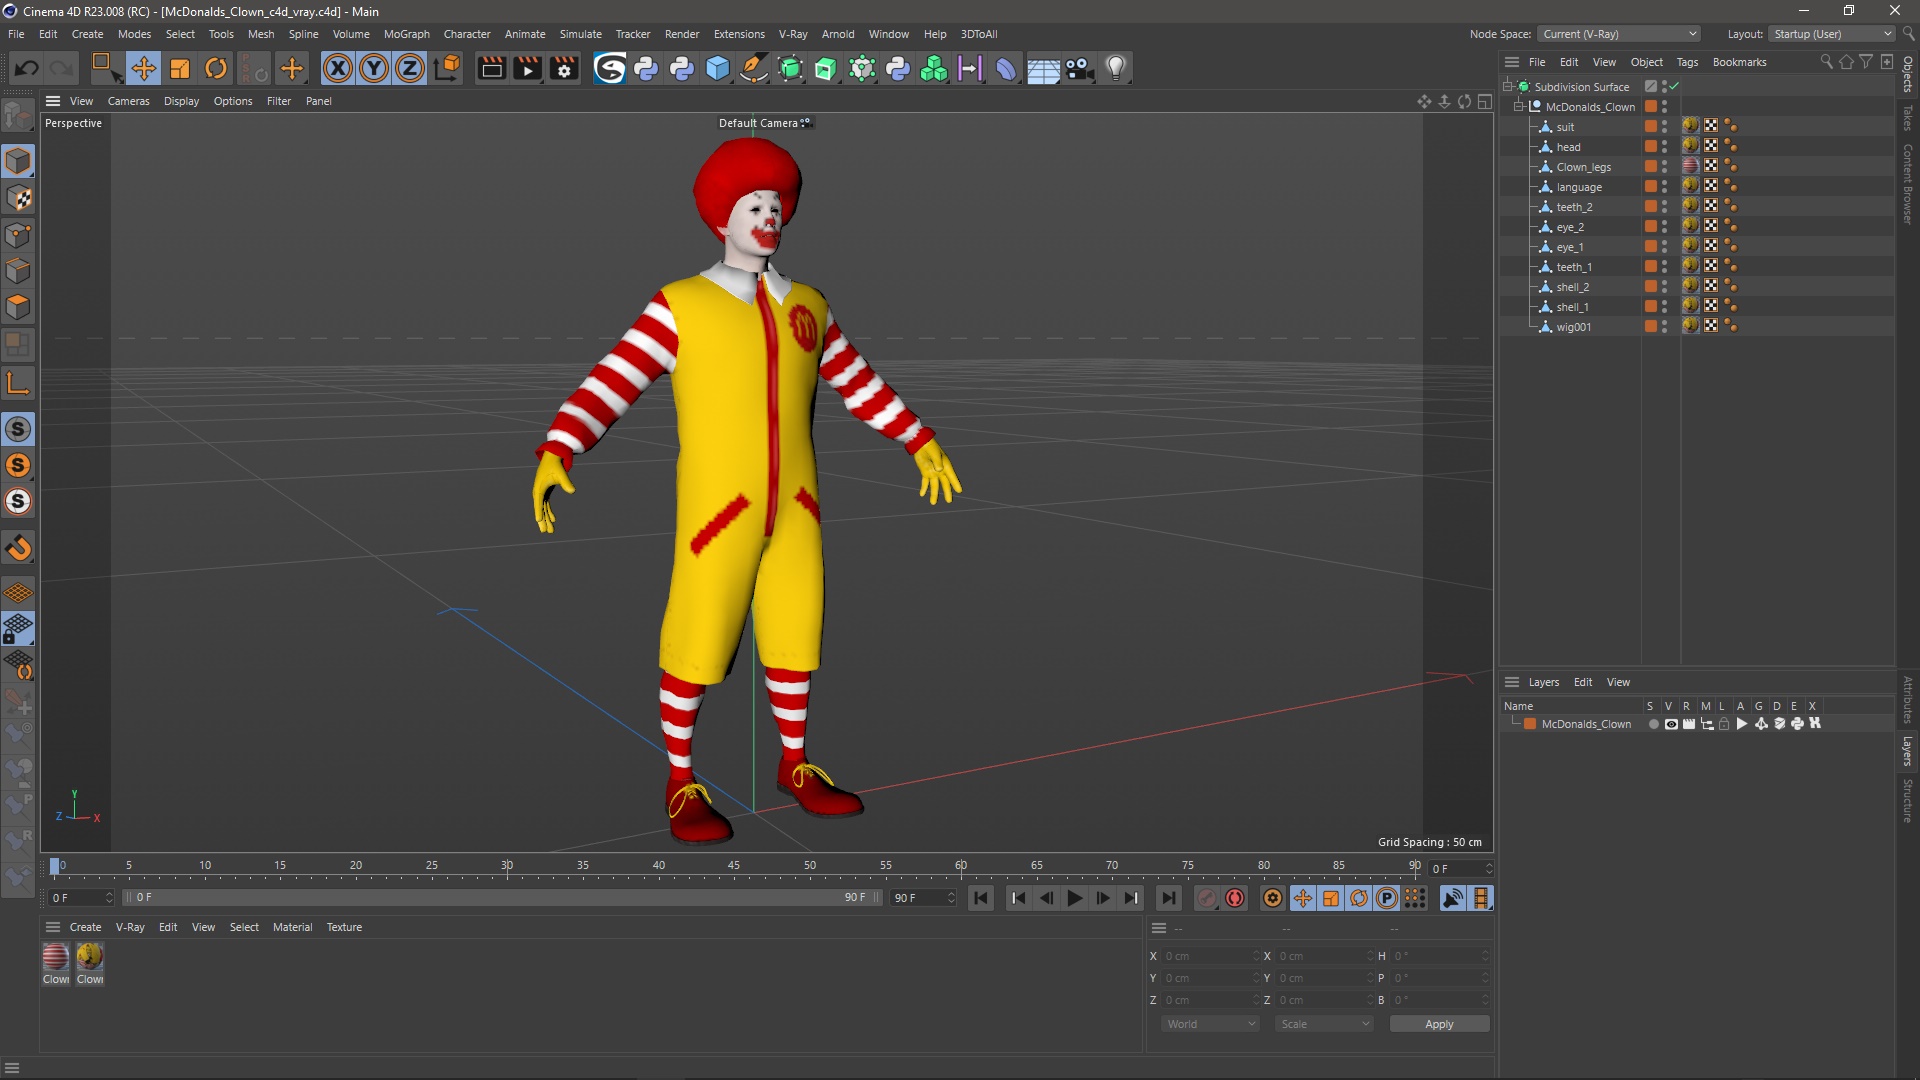Click the Cube primitive icon
The image size is (1920, 1080).
tap(718, 68)
